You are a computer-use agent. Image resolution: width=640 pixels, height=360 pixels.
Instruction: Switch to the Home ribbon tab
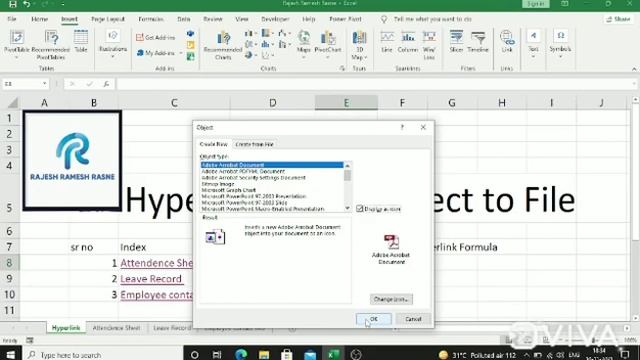point(40,19)
